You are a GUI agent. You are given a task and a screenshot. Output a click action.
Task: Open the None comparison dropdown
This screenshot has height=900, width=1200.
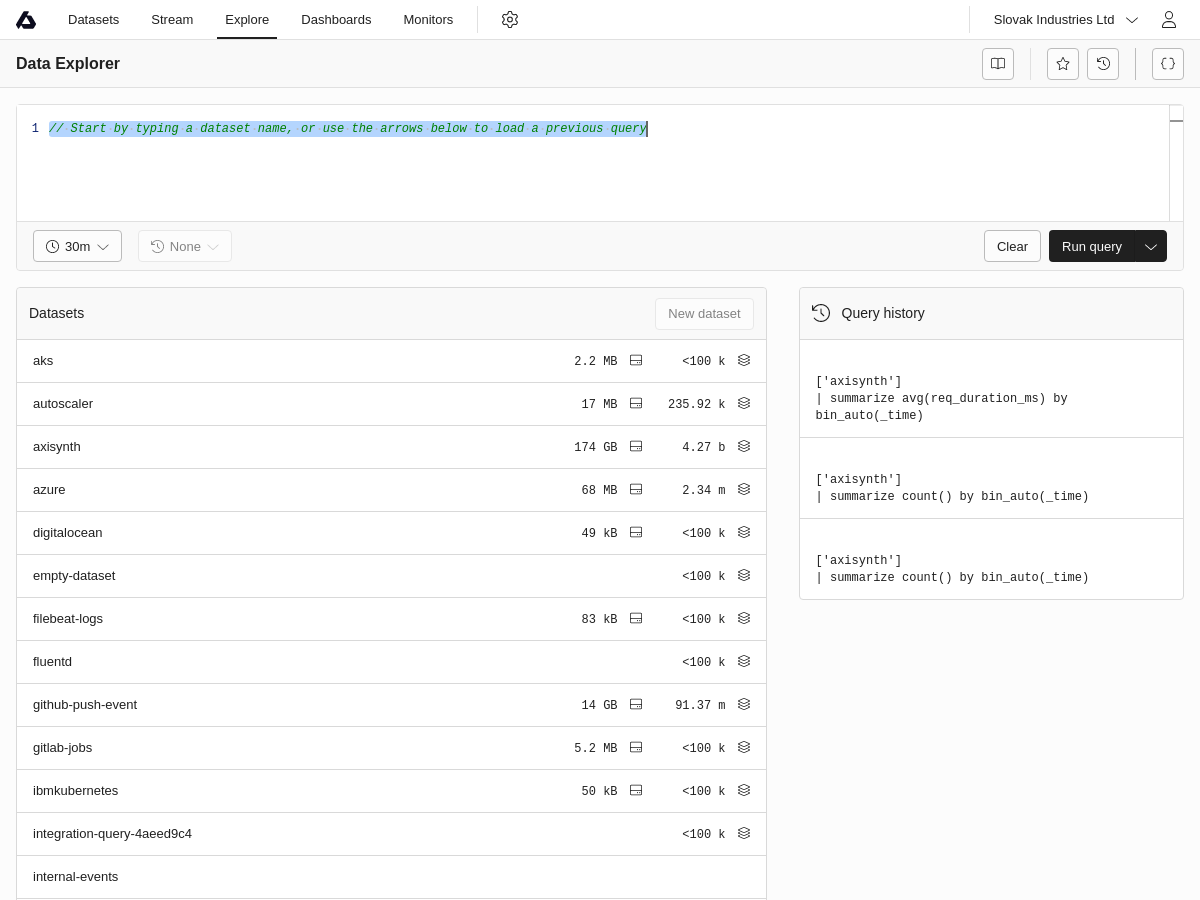click(x=185, y=246)
